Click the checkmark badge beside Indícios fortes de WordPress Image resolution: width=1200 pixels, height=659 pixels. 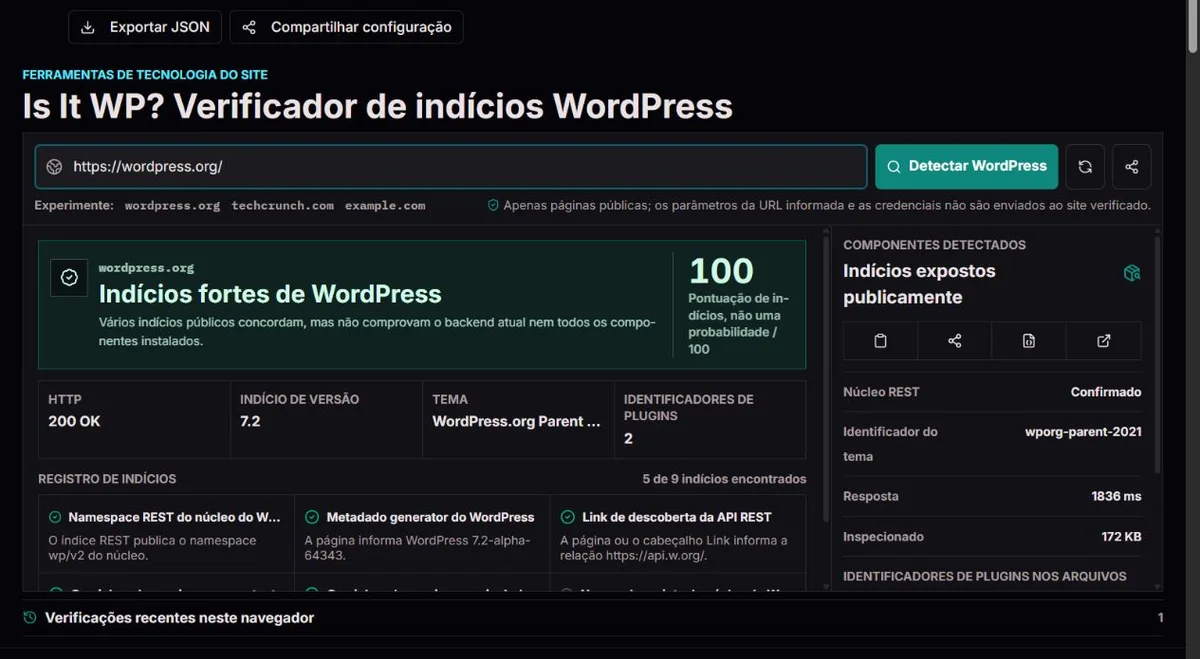[70, 278]
